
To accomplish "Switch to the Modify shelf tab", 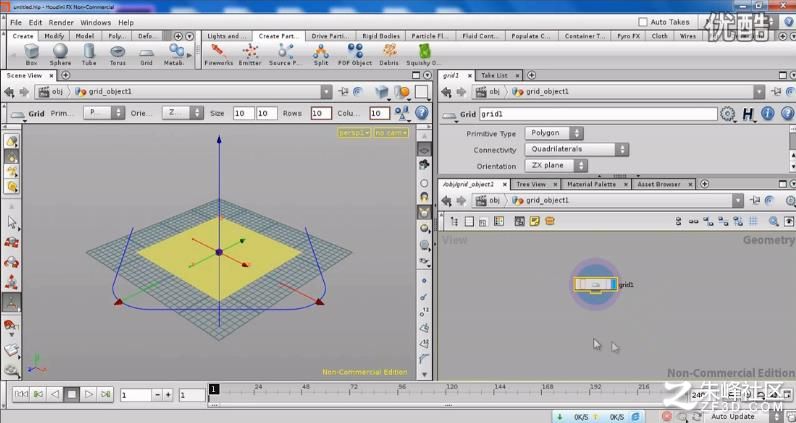I will tap(54, 36).
